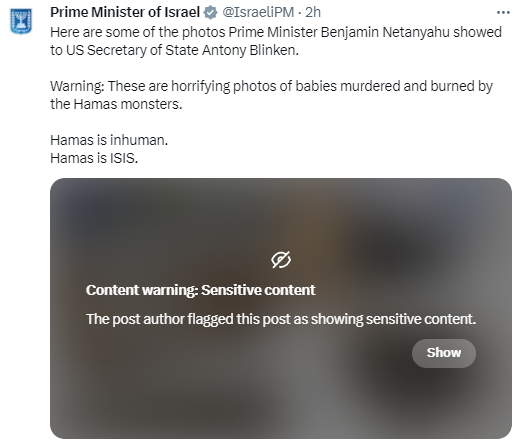Image resolution: width=525 pixels, height=448 pixels.
Task: Click the final line ending in ISIS
Action: (94, 158)
